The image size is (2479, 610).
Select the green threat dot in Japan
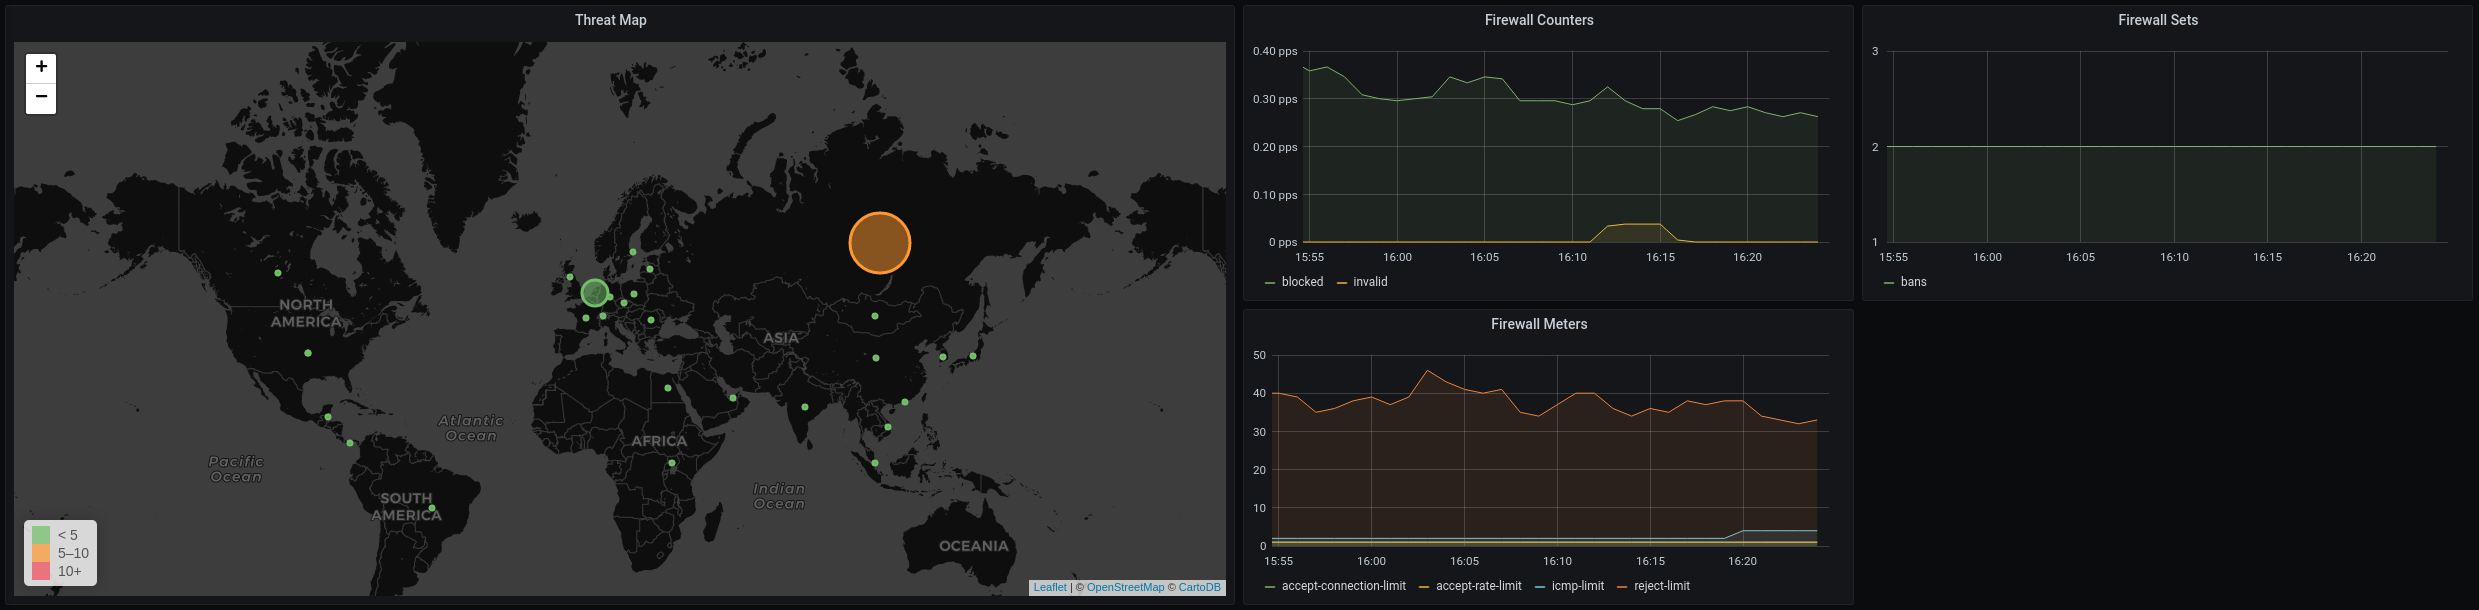pos(973,356)
